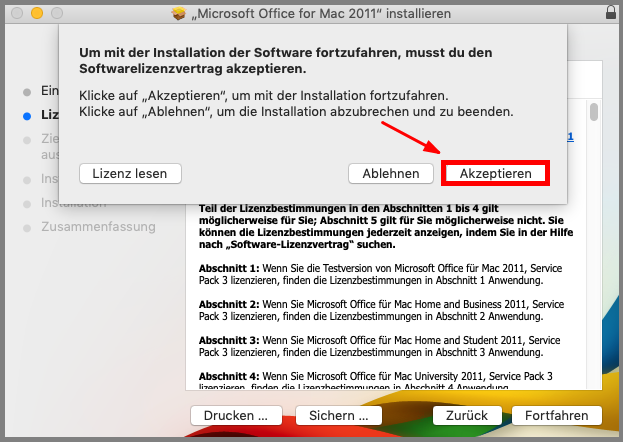Click the window title 'Microsoft Office for Mac 2011 installieren'
The image size is (623, 442).
(321, 14)
